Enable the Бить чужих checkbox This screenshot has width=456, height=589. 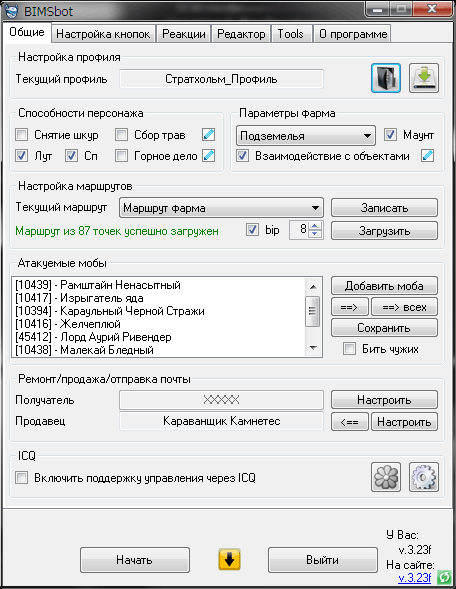(x=349, y=349)
